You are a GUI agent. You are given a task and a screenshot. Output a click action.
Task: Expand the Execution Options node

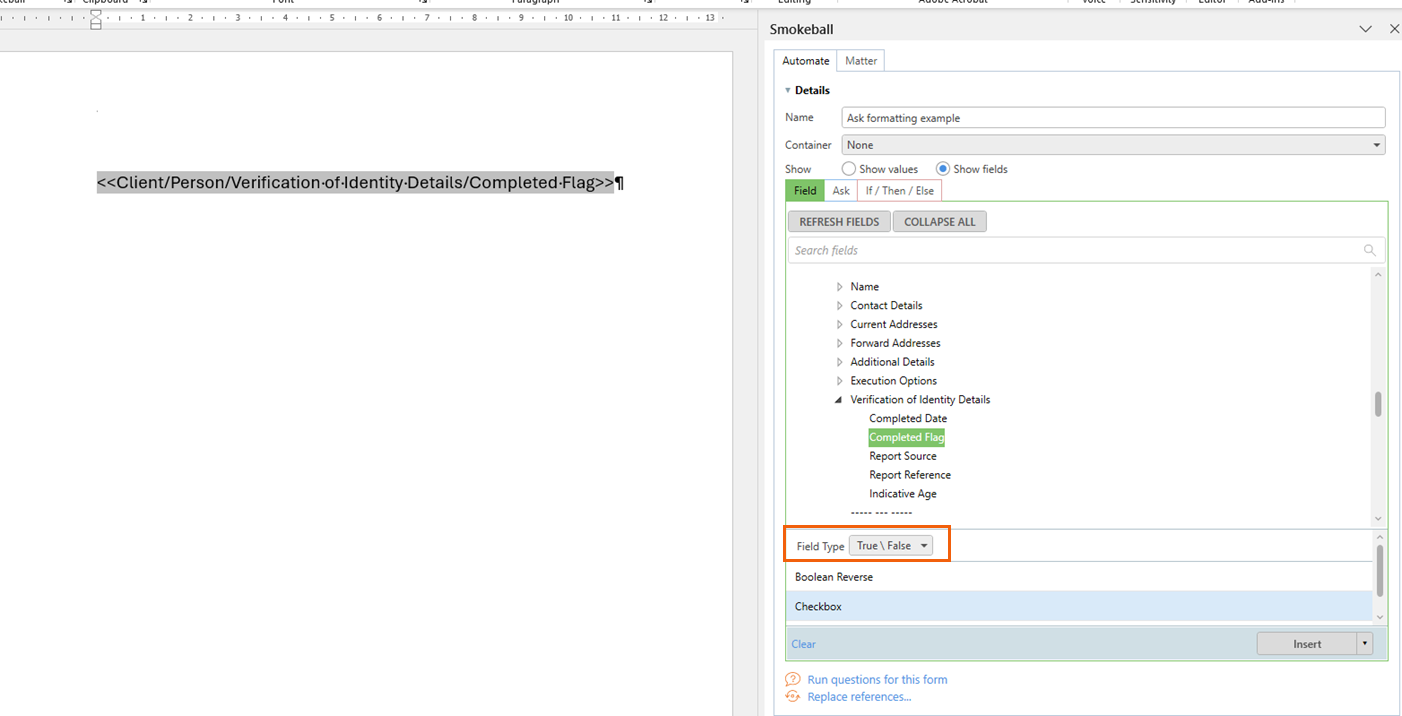point(840,381)
